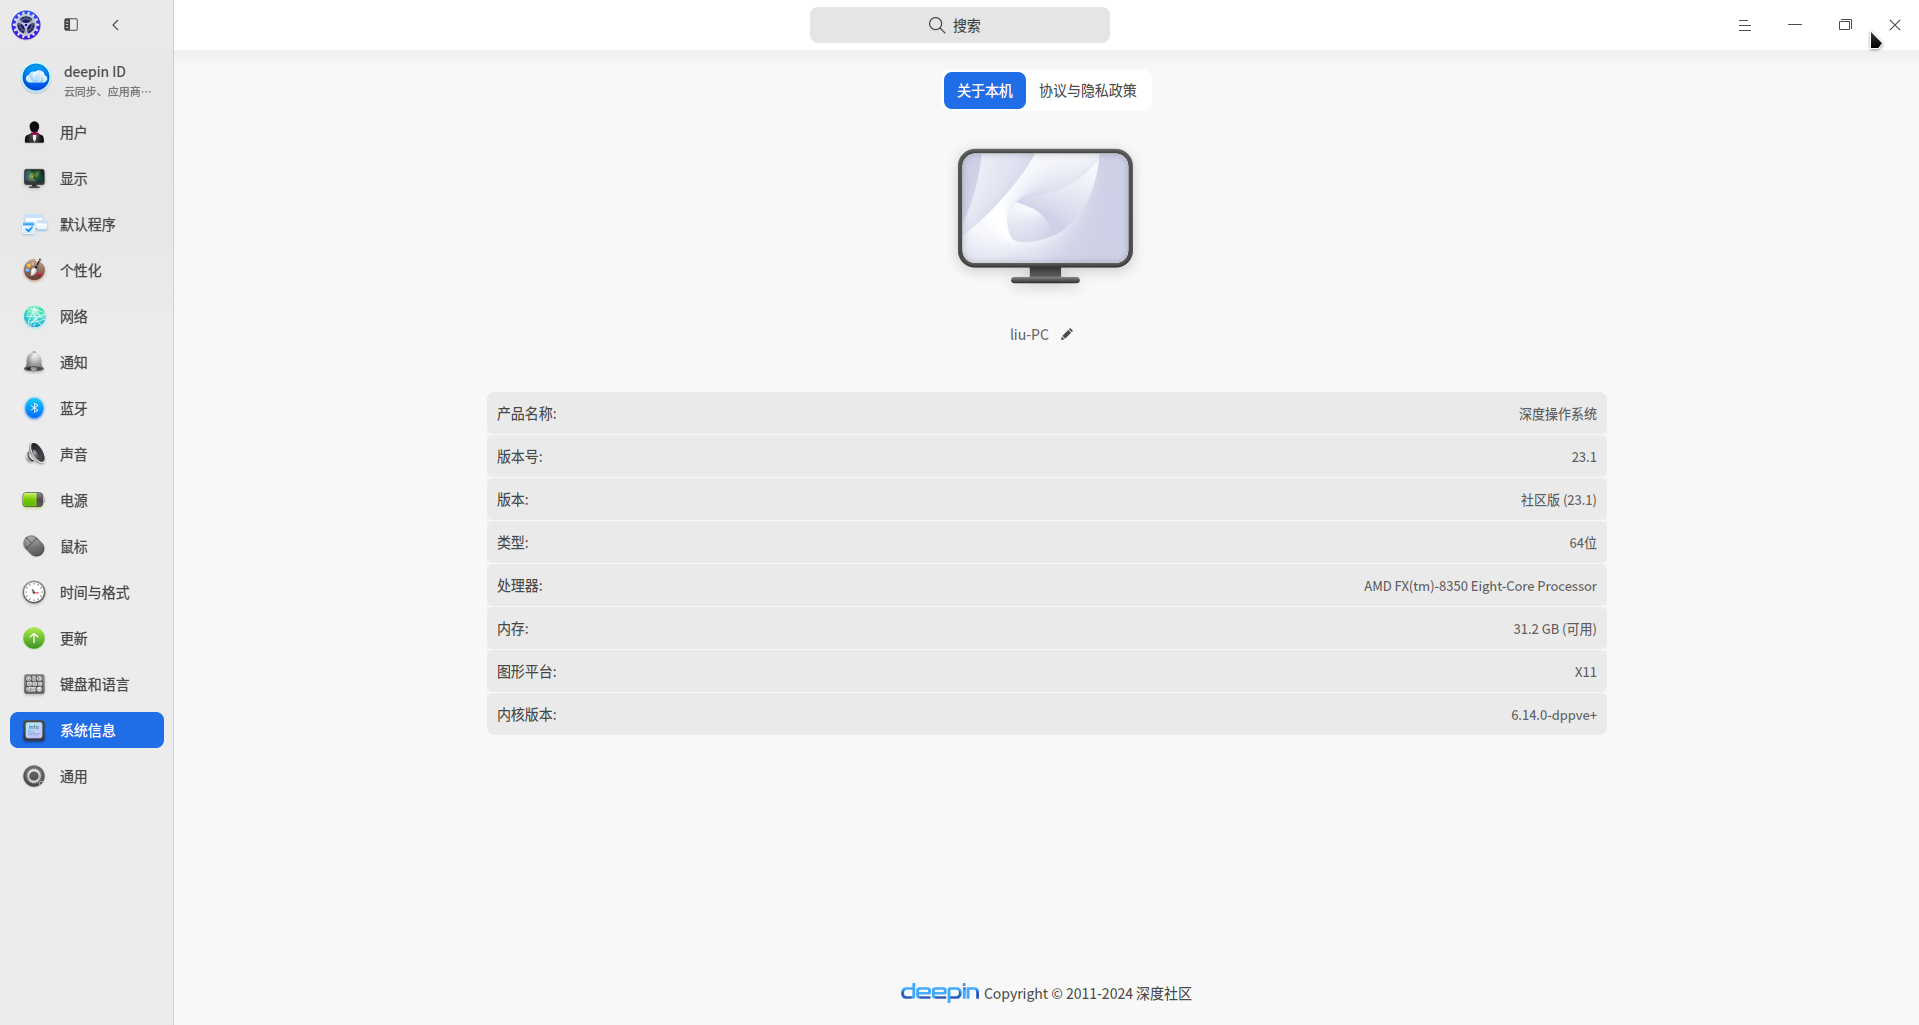
Task: Toggle the sidebar panel icon
Action: [x=71, y=25]
